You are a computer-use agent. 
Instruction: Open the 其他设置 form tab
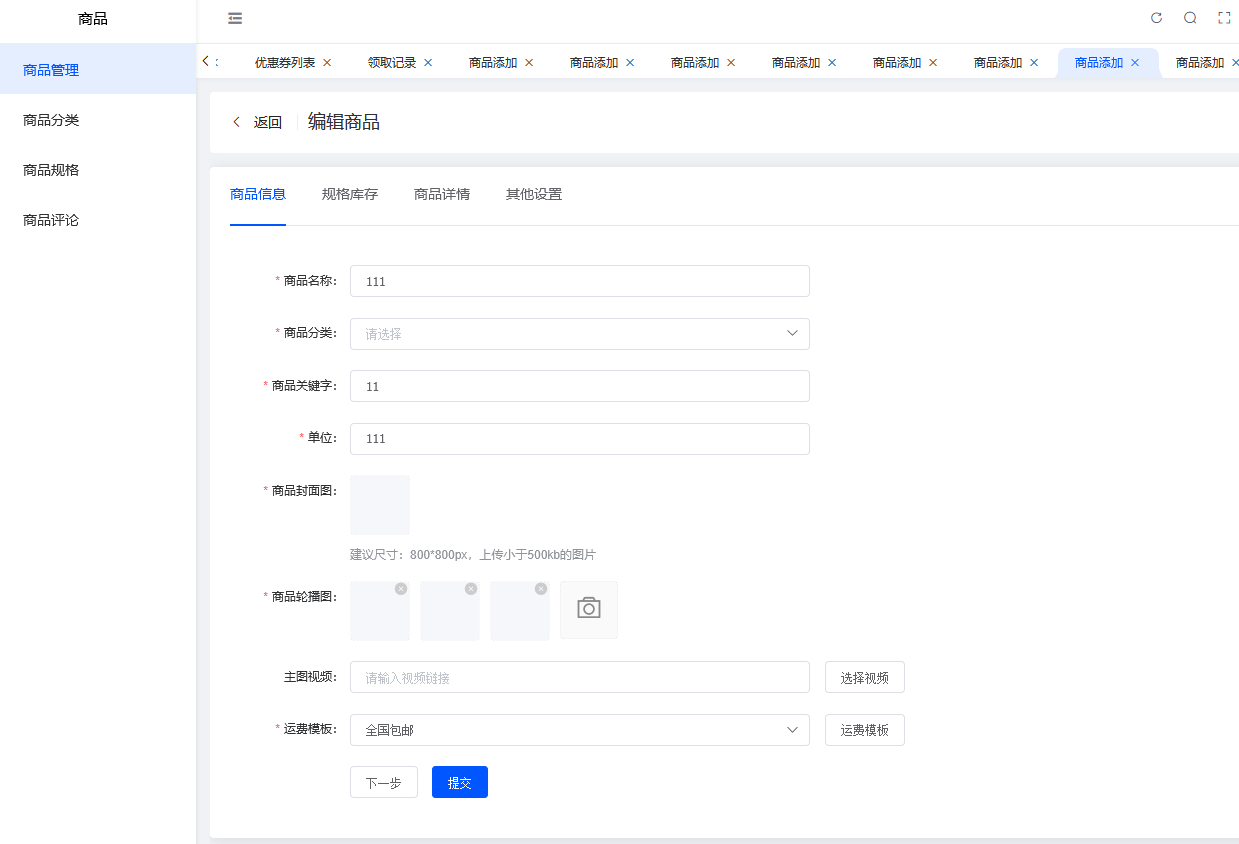pos(534,194)
